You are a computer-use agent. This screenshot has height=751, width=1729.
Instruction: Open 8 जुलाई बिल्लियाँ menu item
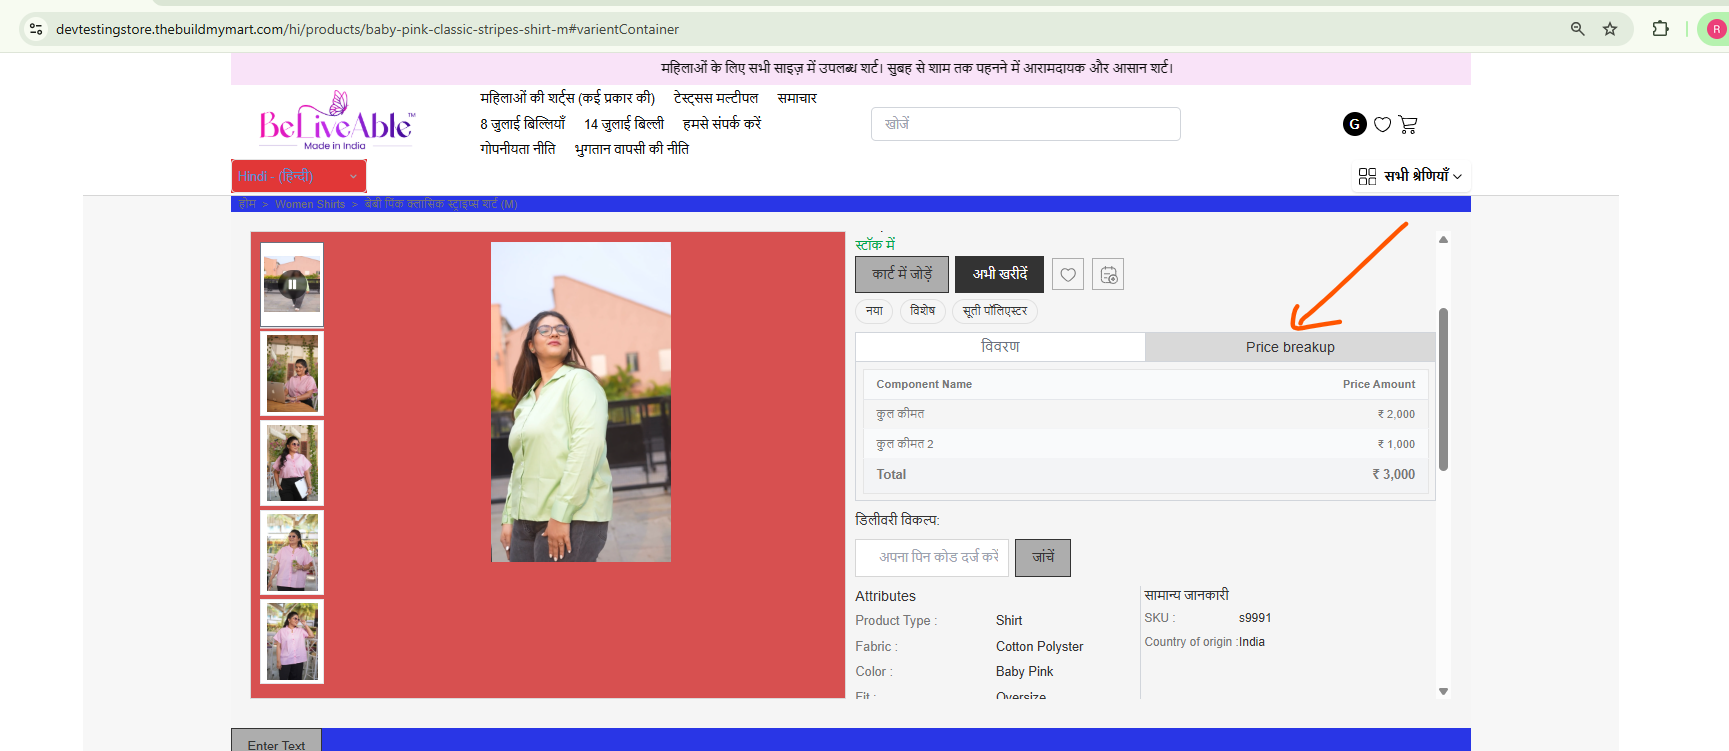(x=522, y=123)
